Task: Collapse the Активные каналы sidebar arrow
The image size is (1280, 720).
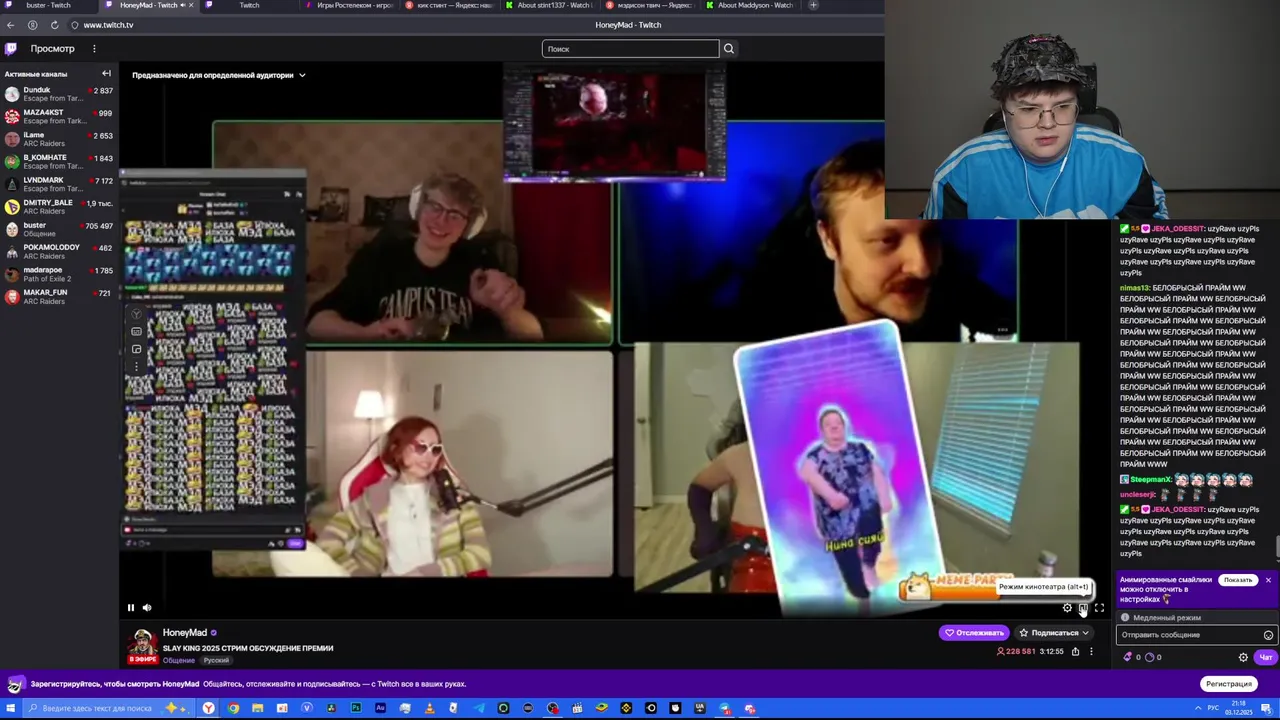Action: coord(106,74)
